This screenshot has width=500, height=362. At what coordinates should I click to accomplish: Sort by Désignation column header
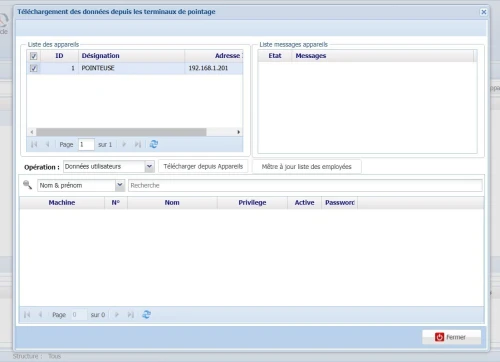[131, 56]
